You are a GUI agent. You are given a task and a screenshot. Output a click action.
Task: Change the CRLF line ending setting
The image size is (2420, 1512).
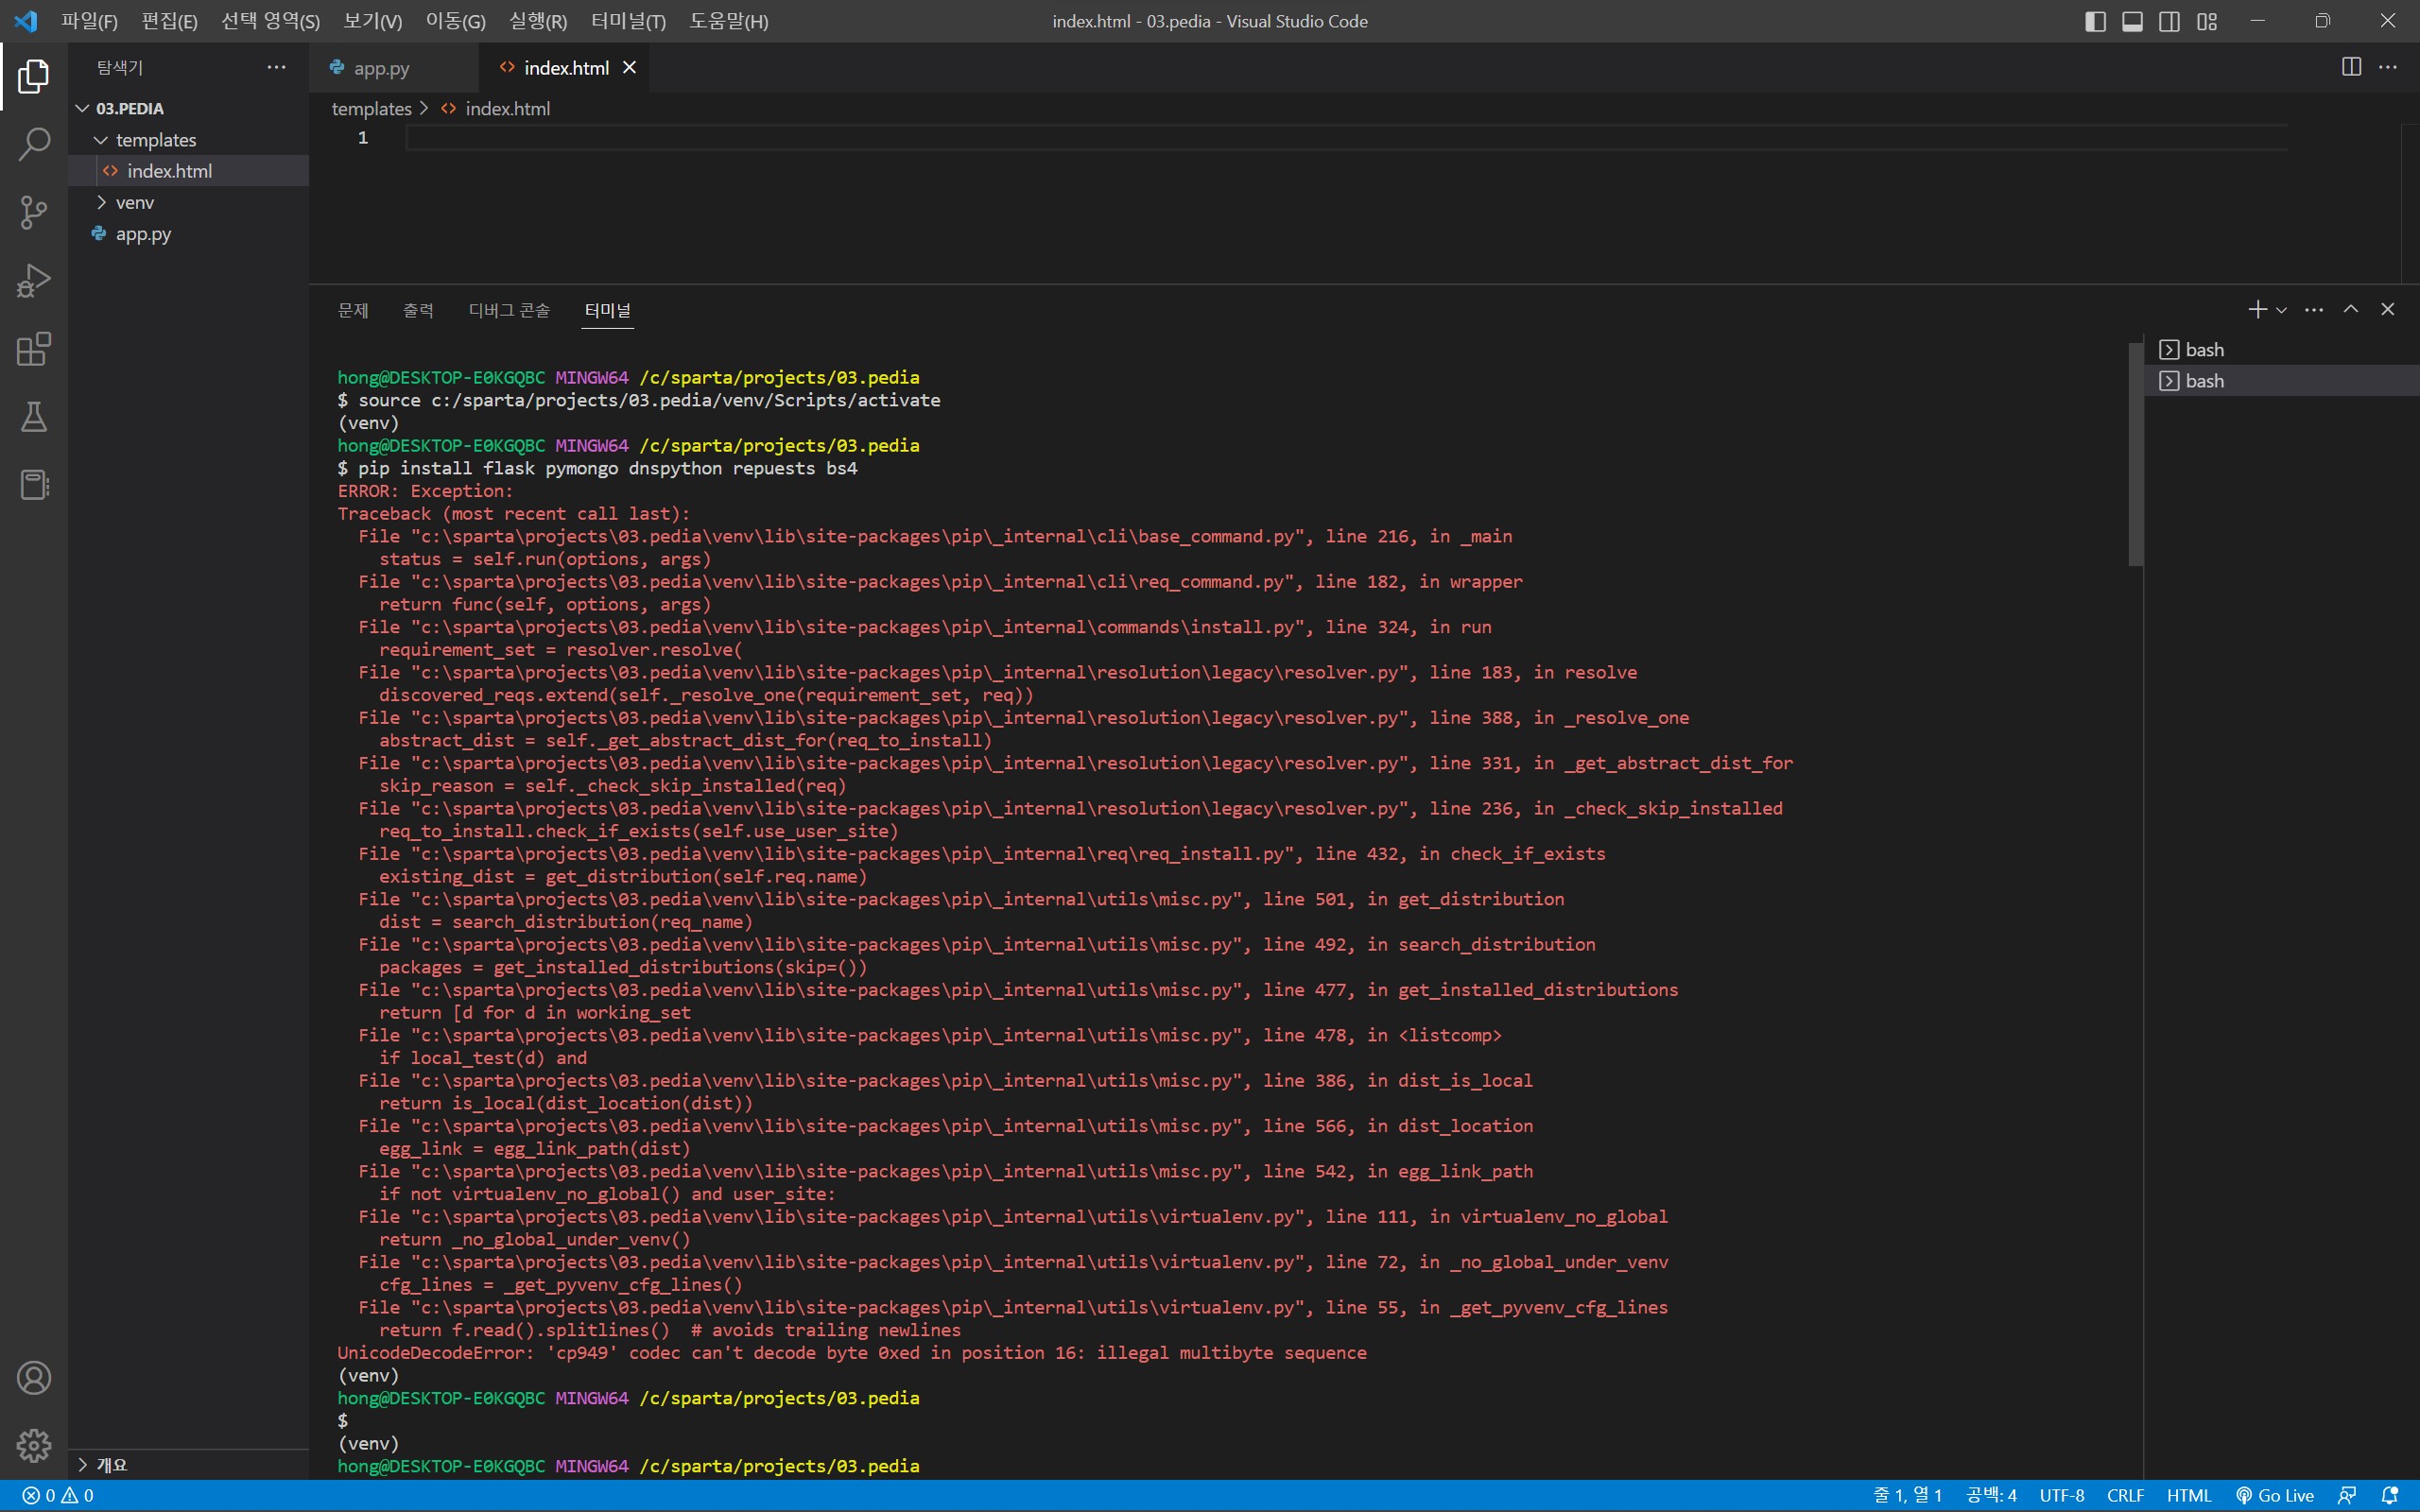pyautogui.click(x=2125, y=1495)
